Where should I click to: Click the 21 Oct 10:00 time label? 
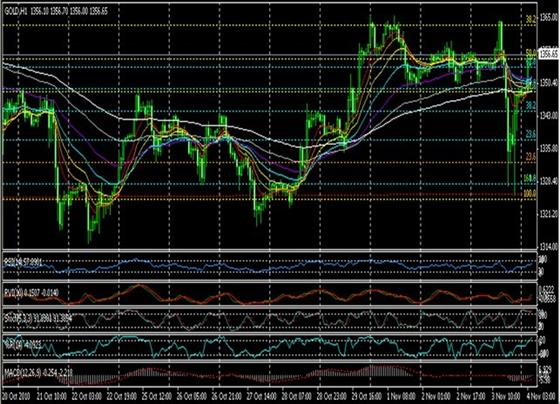(x=52, y=396)
